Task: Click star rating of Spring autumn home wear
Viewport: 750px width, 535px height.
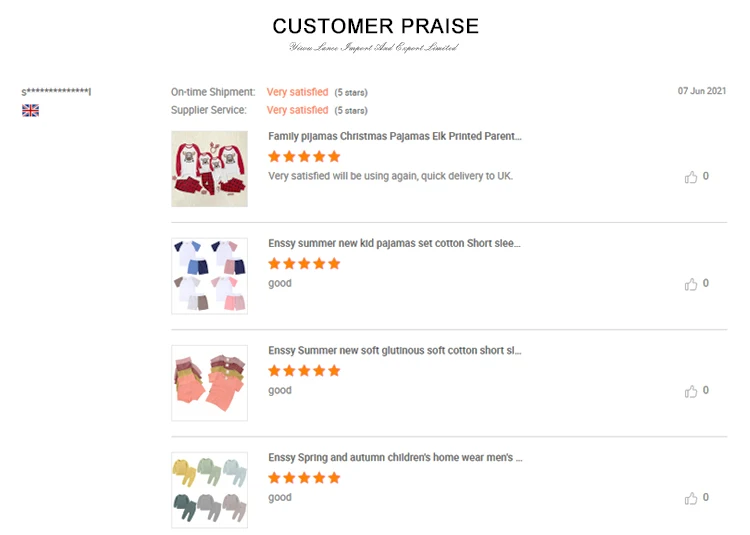Action: click(304, 478)
